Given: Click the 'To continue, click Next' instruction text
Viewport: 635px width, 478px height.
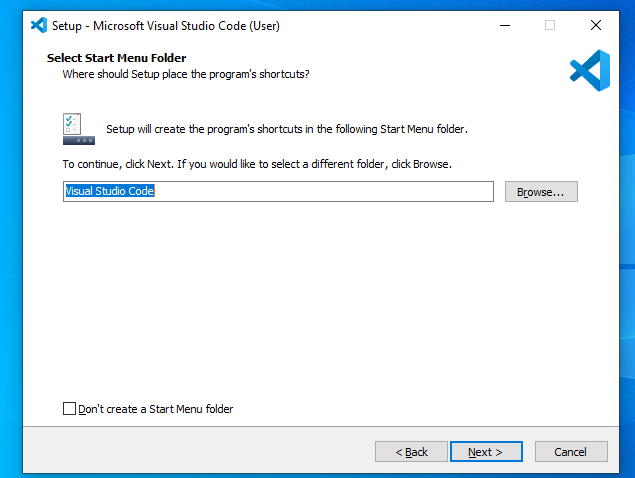Looking at the screenshot, I should (257, 164).
